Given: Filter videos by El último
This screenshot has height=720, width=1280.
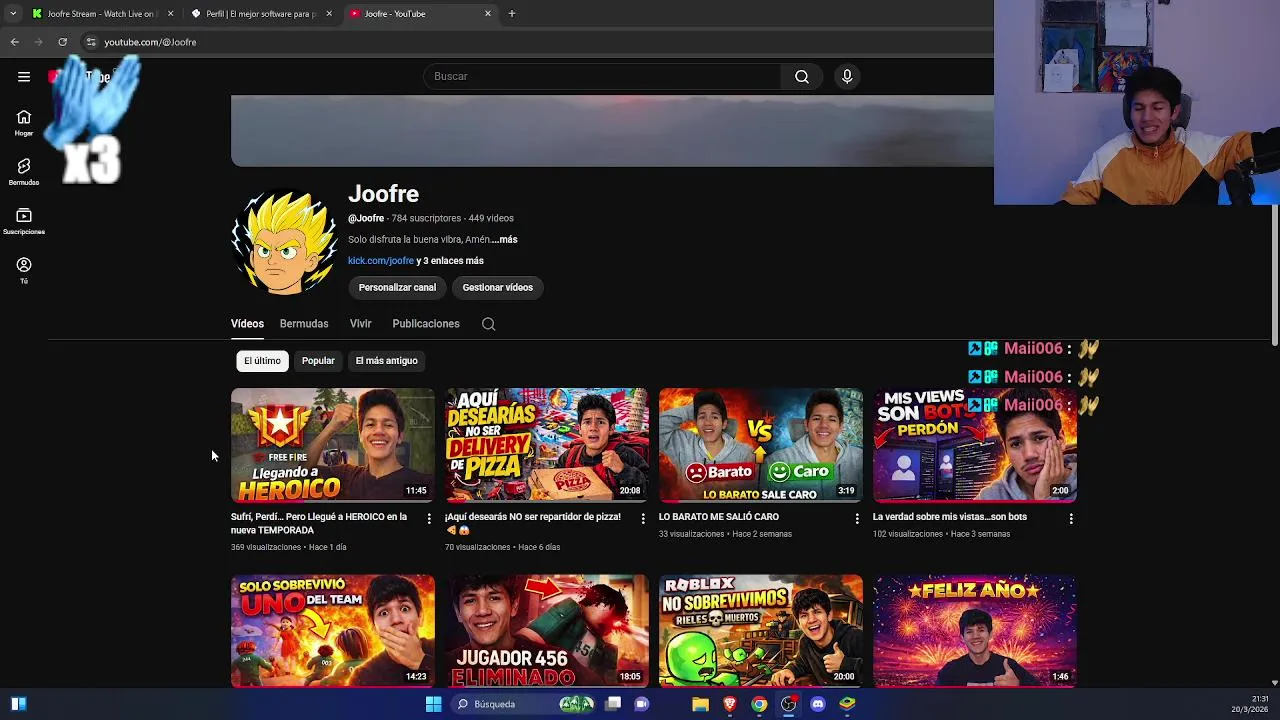Looking at the screenshot, I should click(x=262, y=361).
